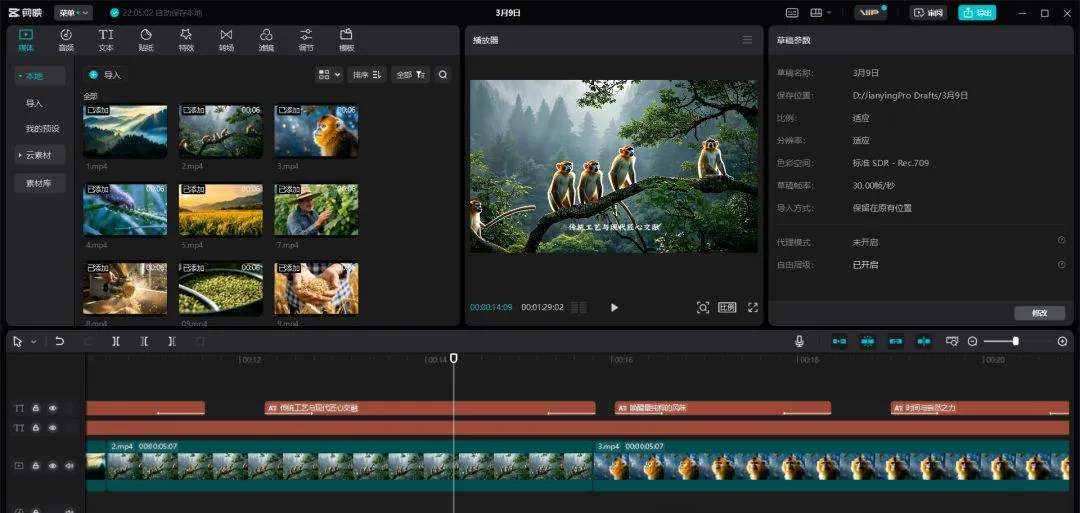This screenshot has width=1080, height=513.
Task: Click the focus/scope capture icon in player
Action: tap(703, 308)
